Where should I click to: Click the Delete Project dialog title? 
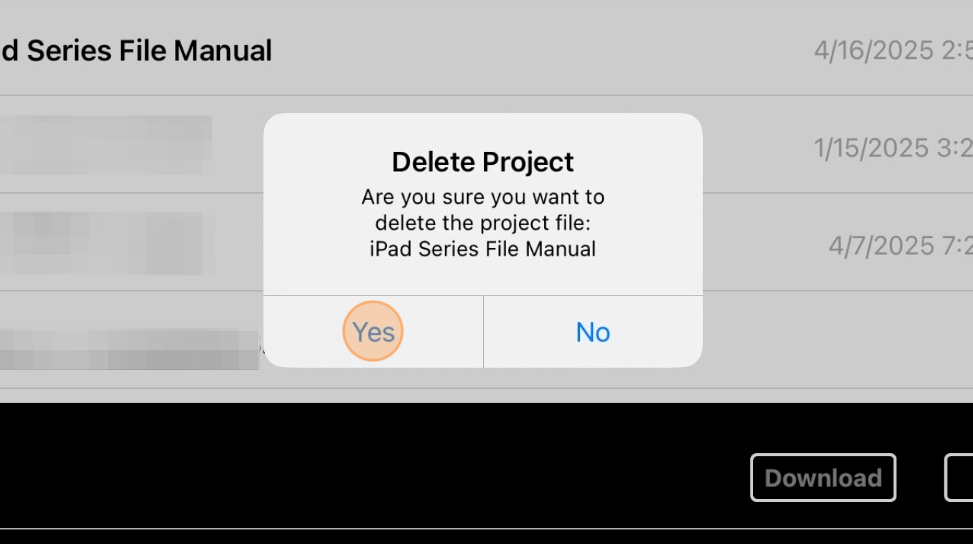(483, 162)
